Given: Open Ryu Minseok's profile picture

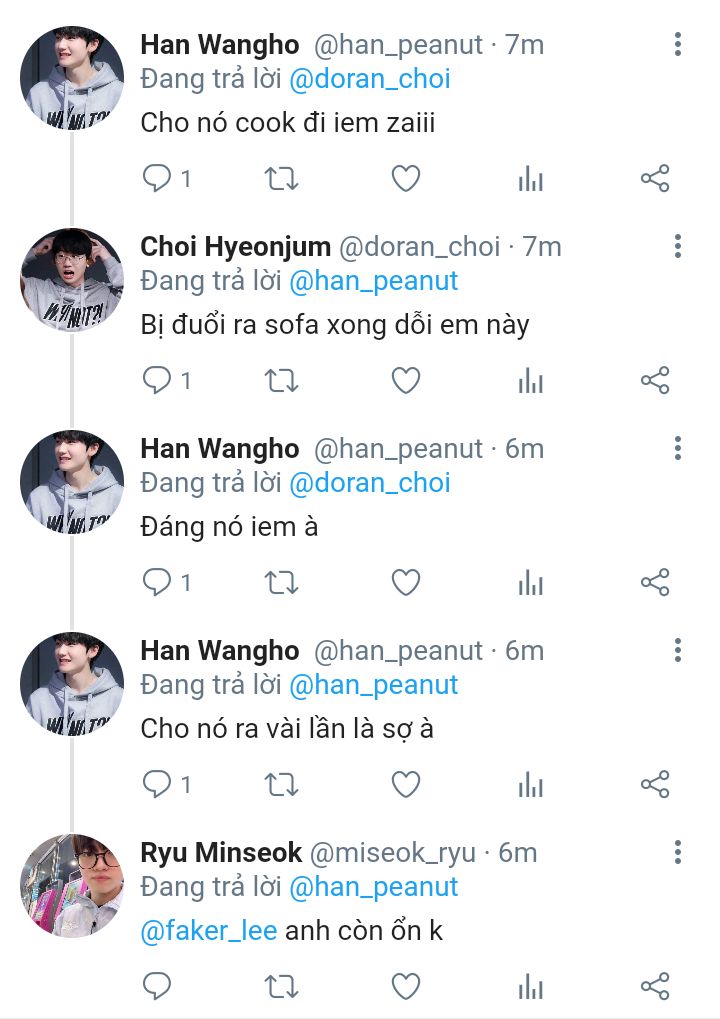Looking at the screenshot, I should (x=72, y=885).
